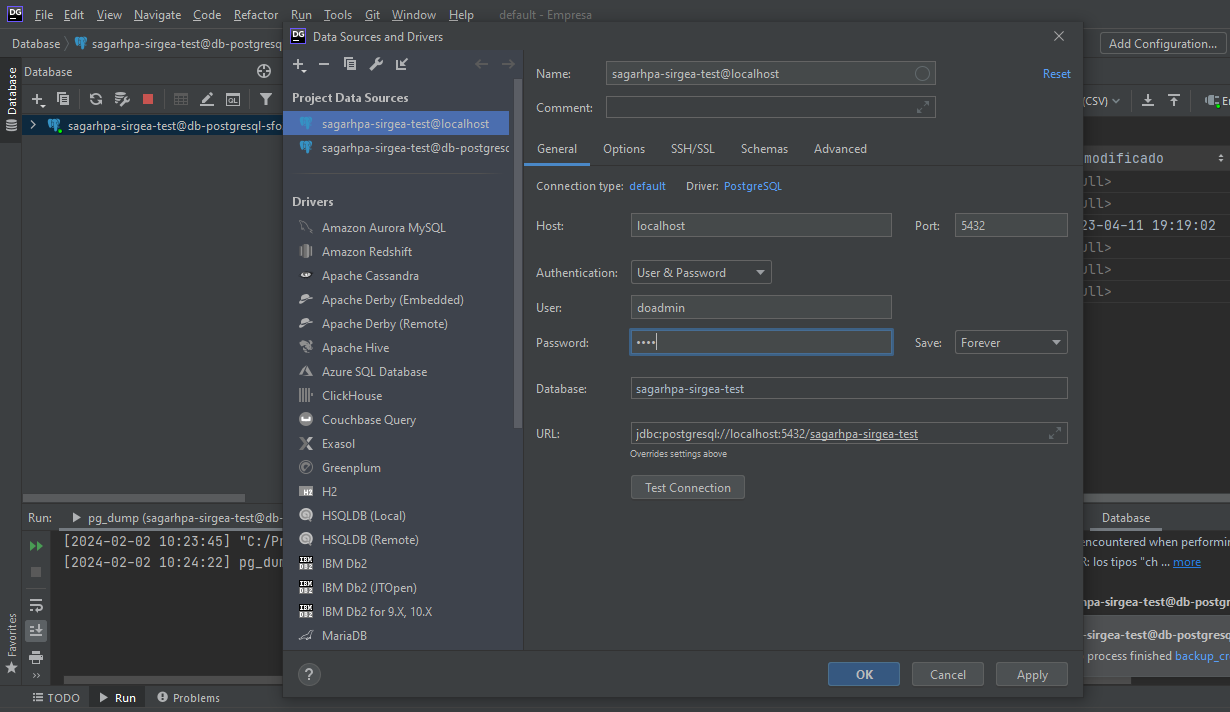Select the ClickHouse driver
The width and height of the screenshot is (1230, 712).
[352, 395]
